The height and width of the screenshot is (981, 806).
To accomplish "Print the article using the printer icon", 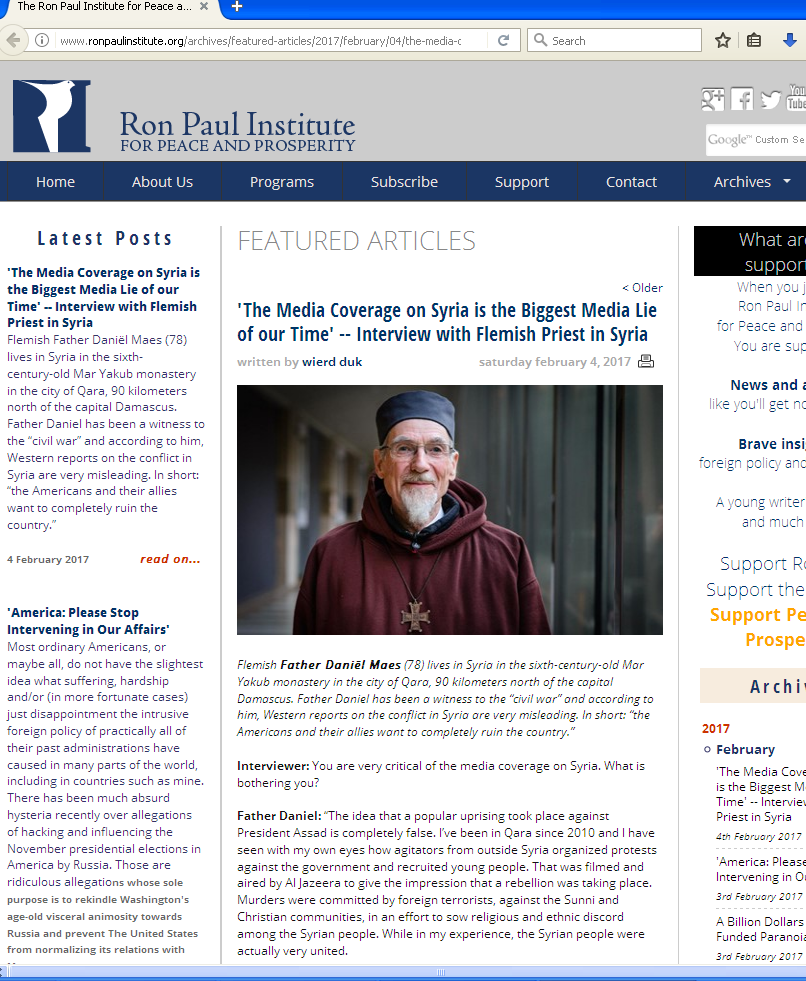I will pos(646,362).
